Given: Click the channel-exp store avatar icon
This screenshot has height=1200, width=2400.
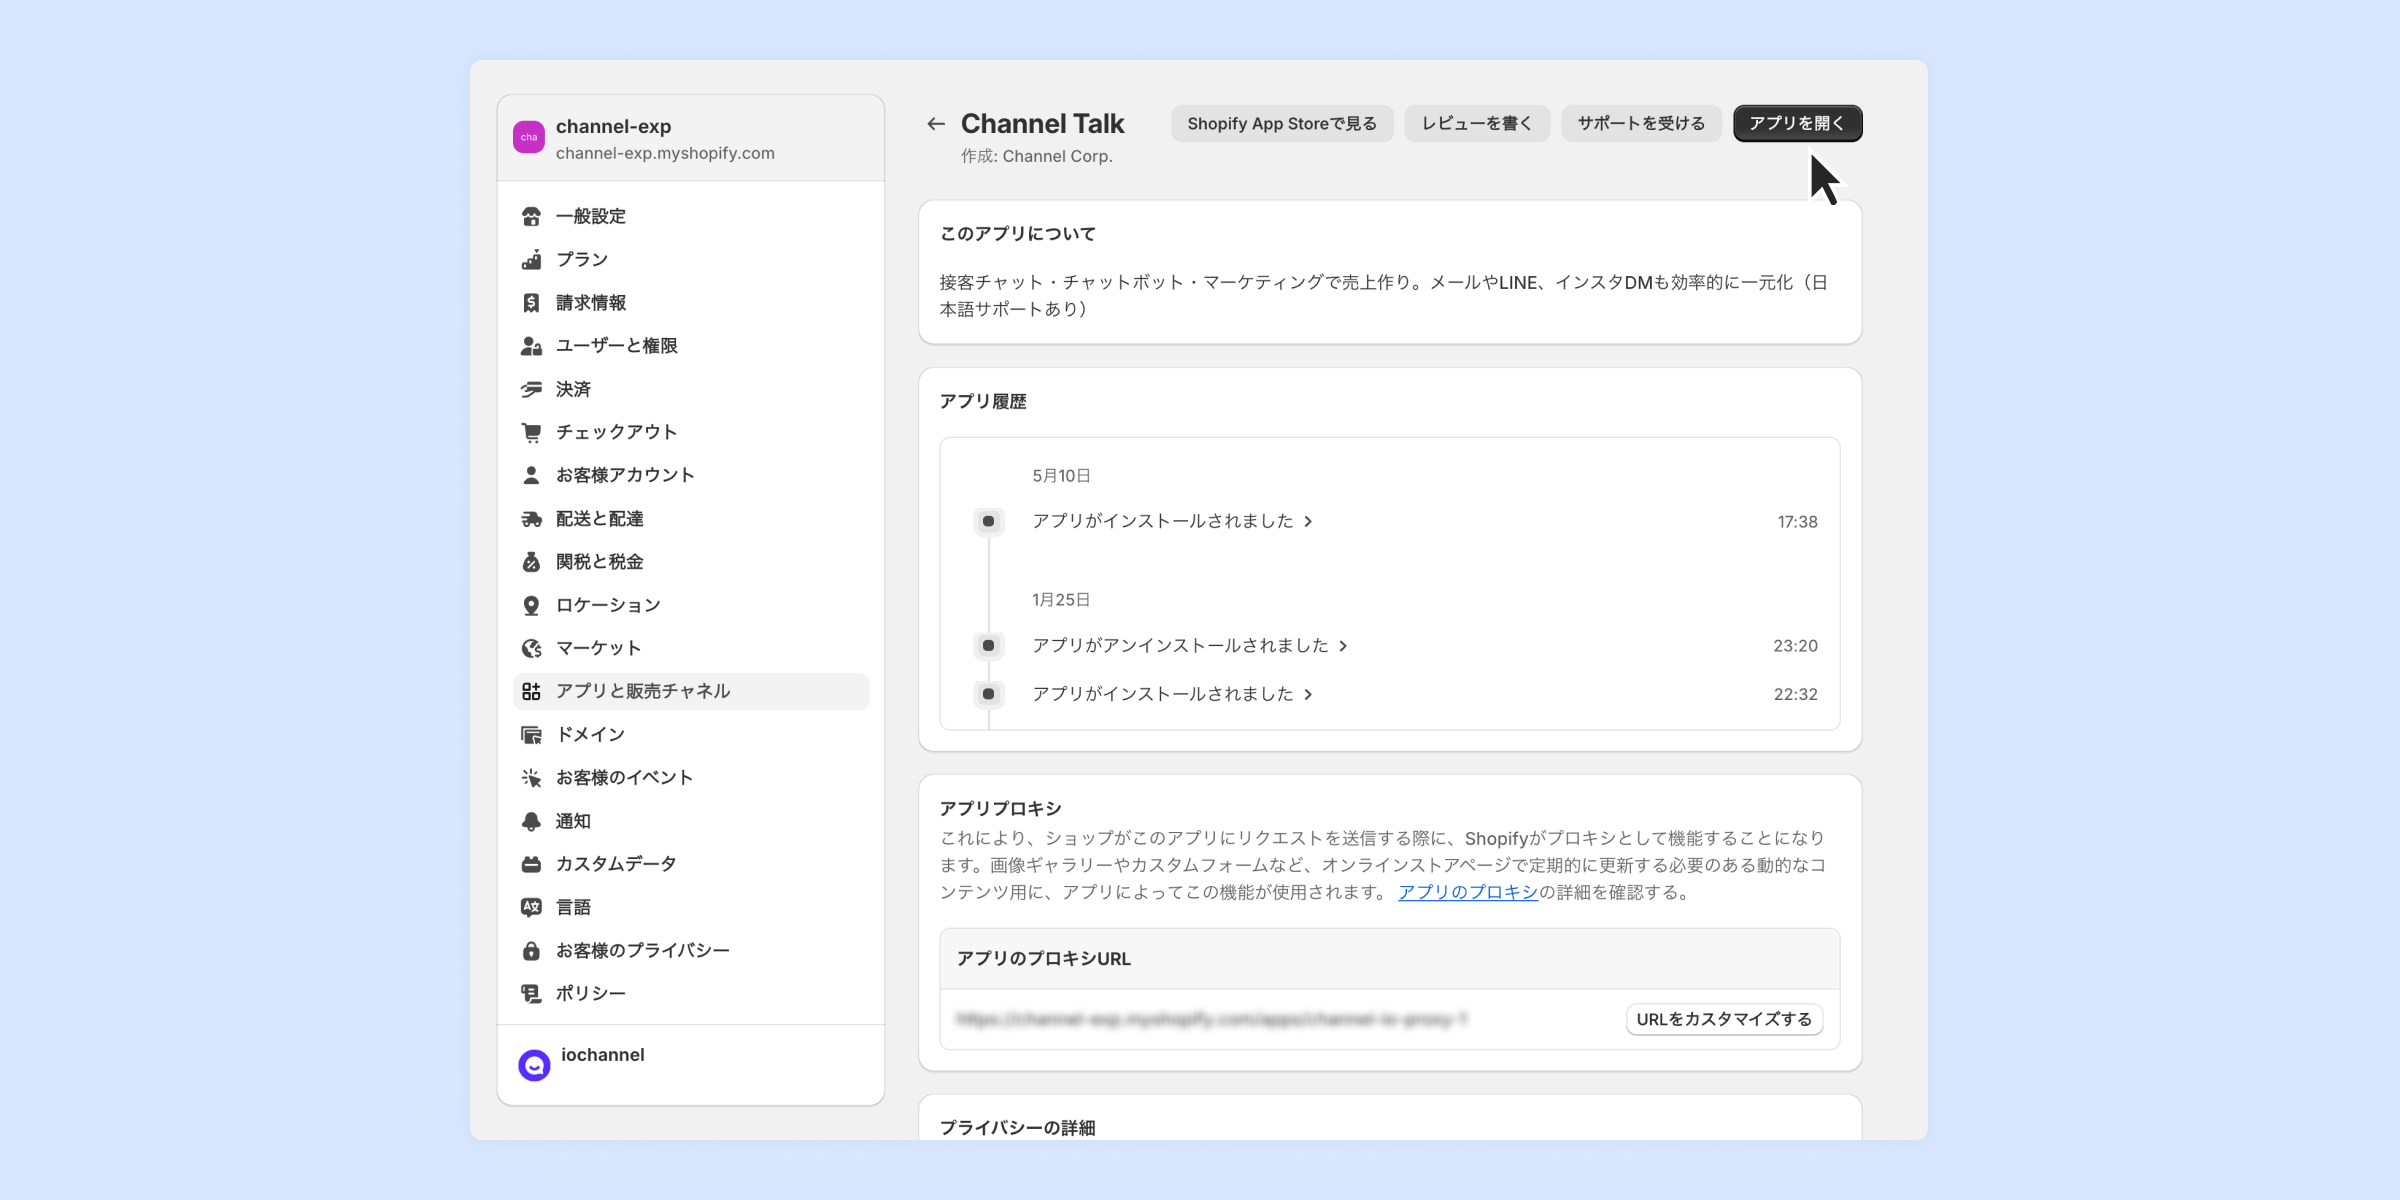Looking at the screenshot, I should click(x=529, y=137).
